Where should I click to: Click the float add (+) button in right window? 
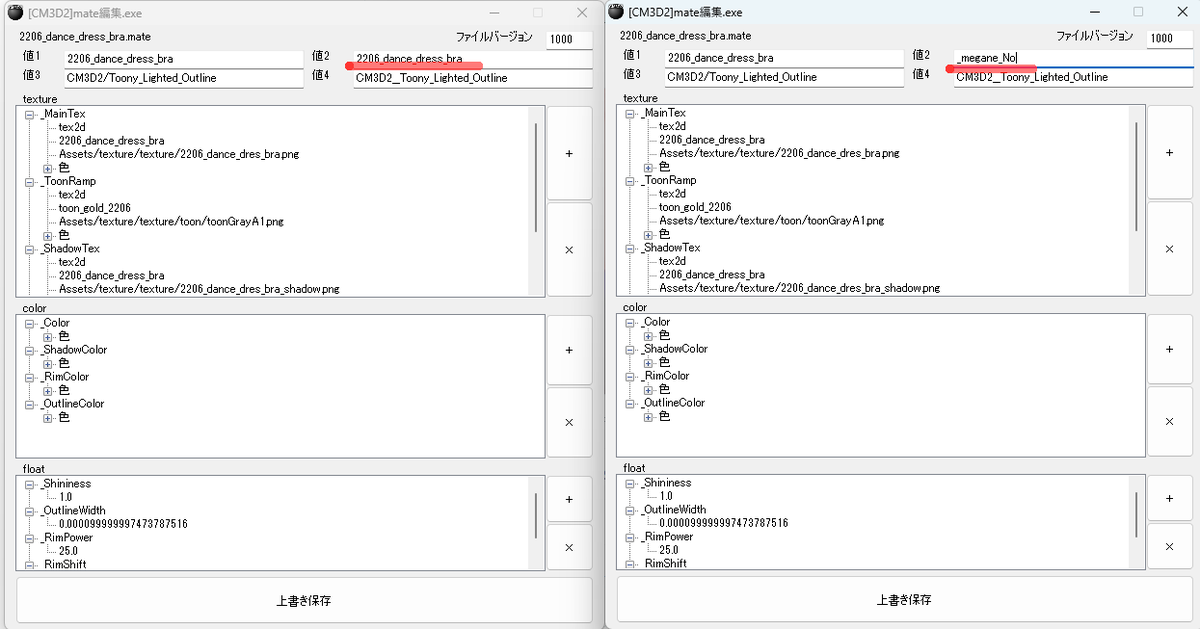coord(1169,498)
